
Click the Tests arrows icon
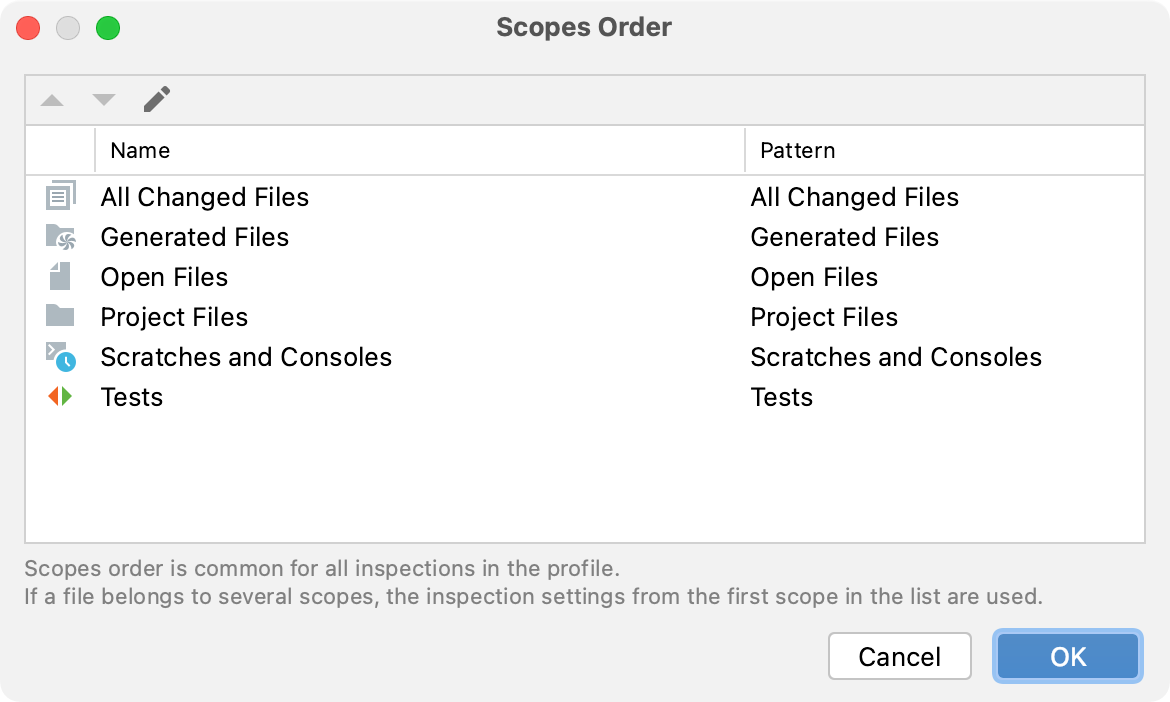tap(60, 396)
